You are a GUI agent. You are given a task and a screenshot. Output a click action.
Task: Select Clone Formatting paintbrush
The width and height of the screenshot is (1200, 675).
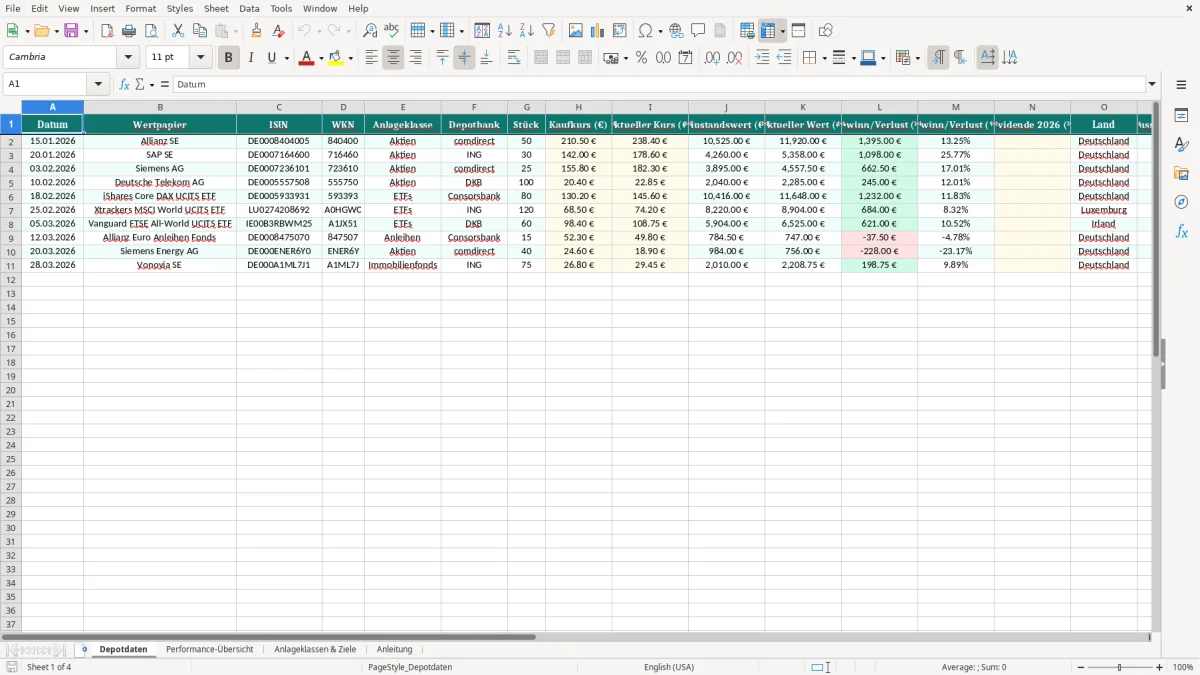(x=257, y=31)
